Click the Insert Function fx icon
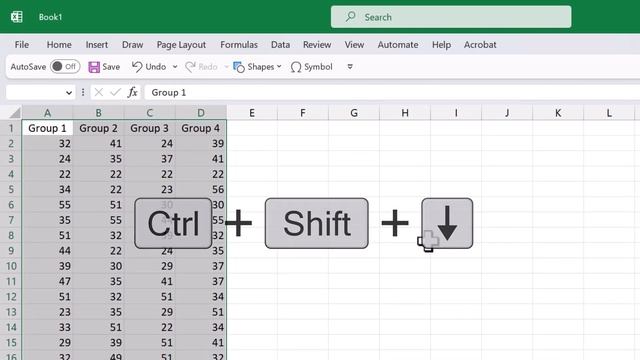 click(132, 92)
